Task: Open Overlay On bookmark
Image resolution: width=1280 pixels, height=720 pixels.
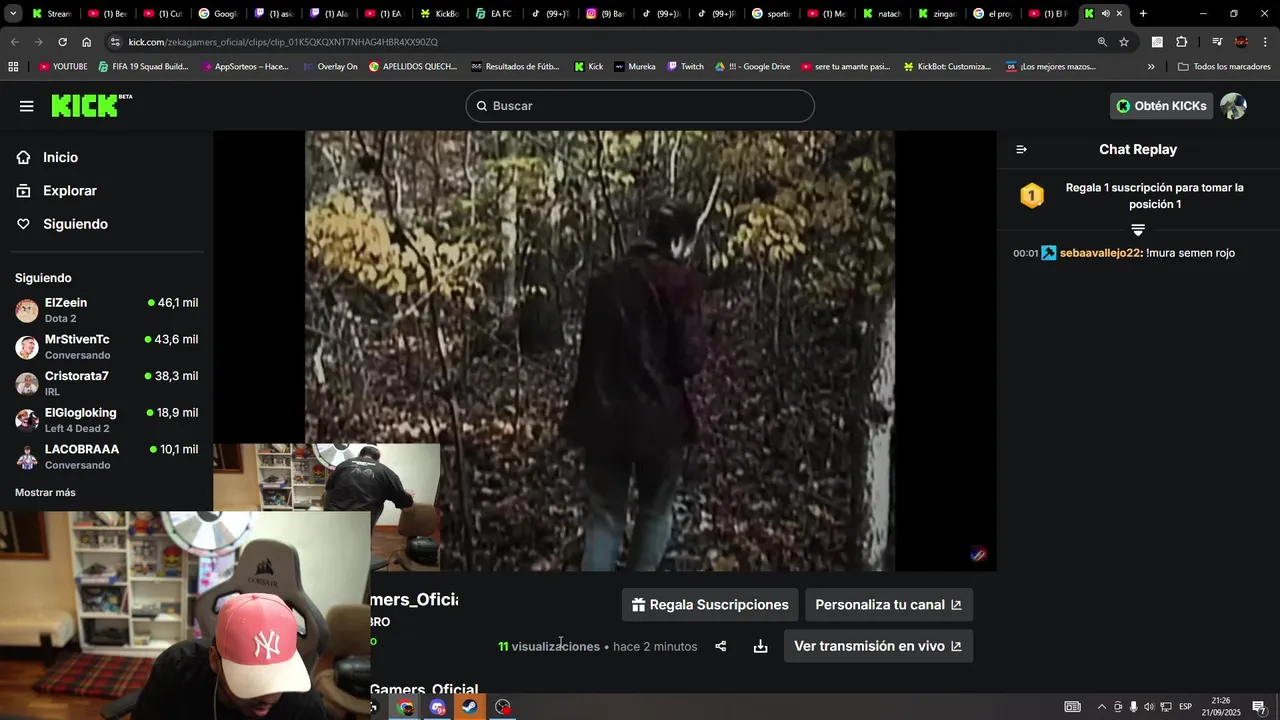Action: [329, 66]
